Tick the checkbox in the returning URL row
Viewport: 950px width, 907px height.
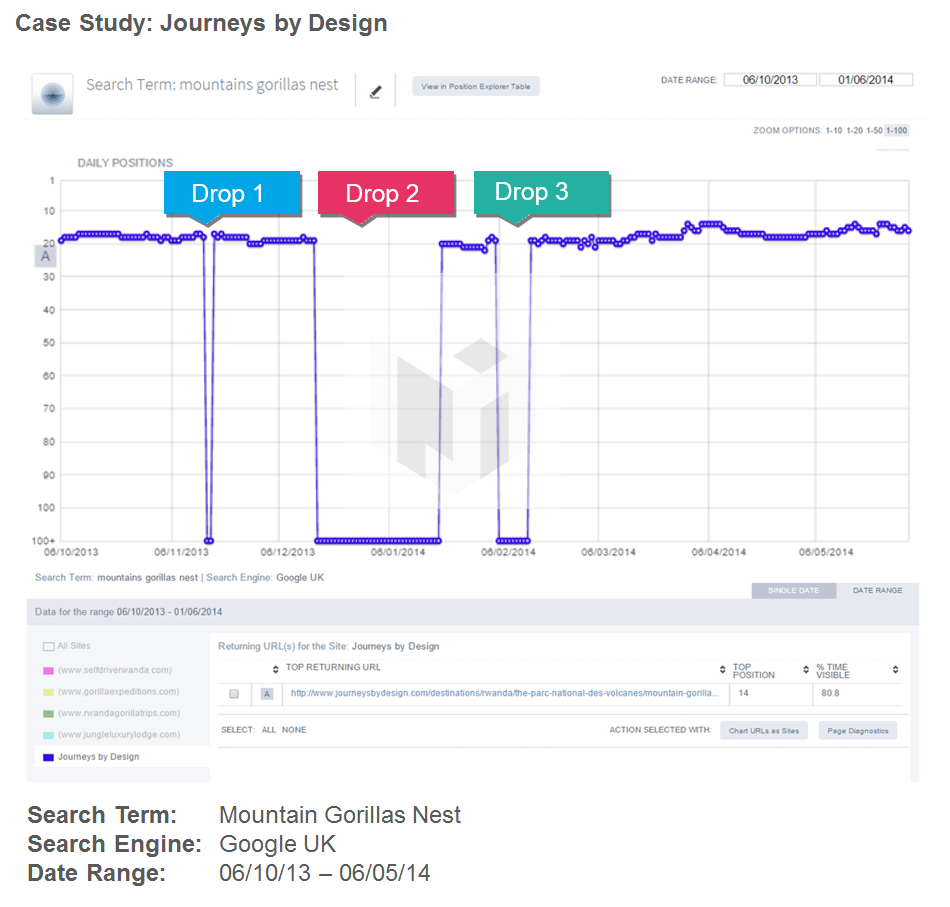pyautogui.click(x=234, y=693)
